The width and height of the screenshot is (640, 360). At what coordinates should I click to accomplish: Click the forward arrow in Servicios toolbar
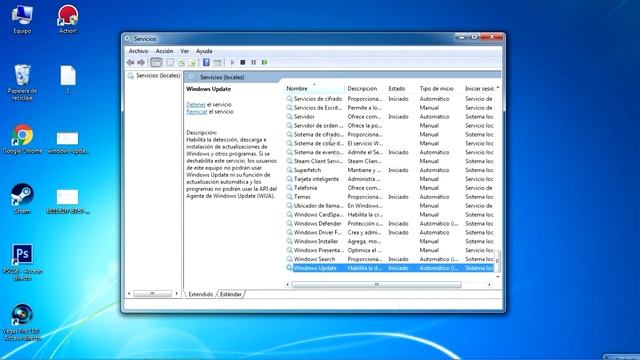tap(141, 62)
